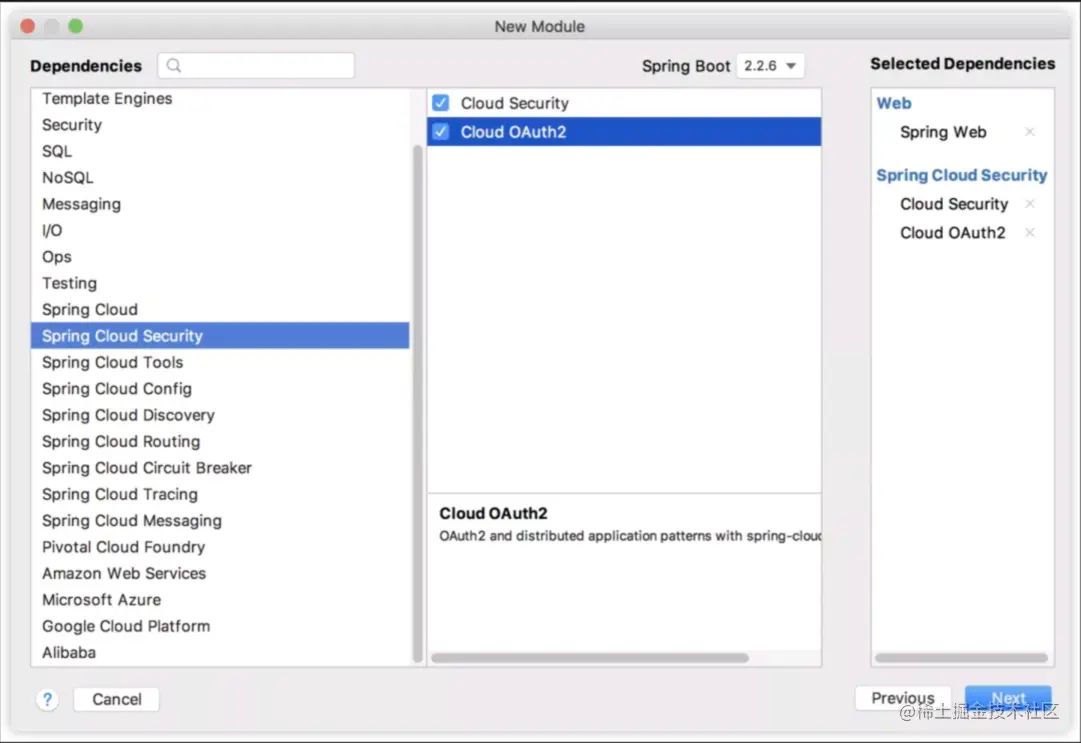Click the Cancel button
This screenshot has width=1081, height=743.
[117, 699]
